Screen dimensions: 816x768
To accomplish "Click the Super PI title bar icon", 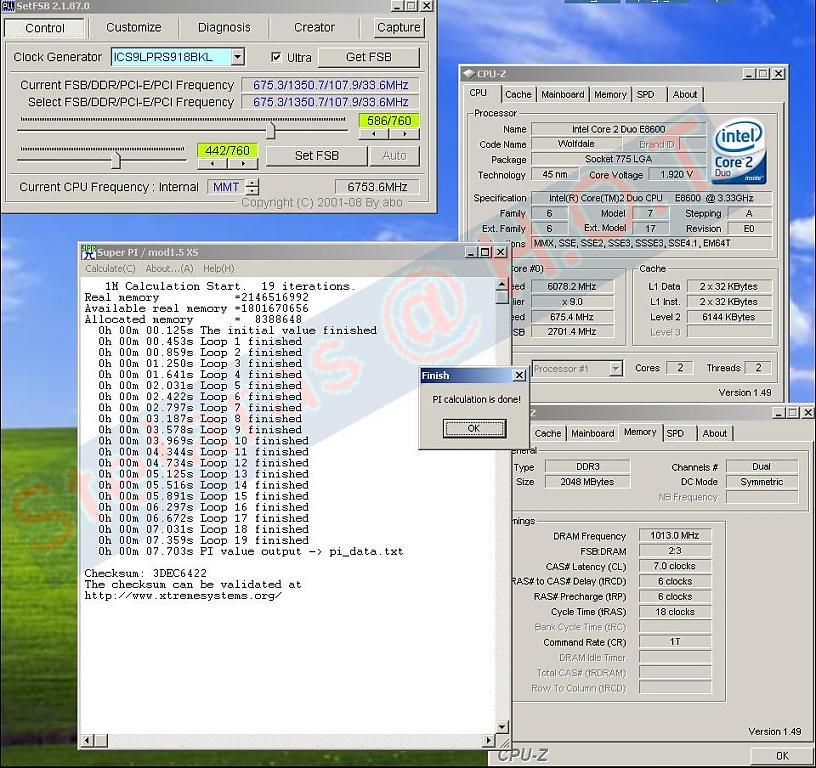I will tap(89, 252).
